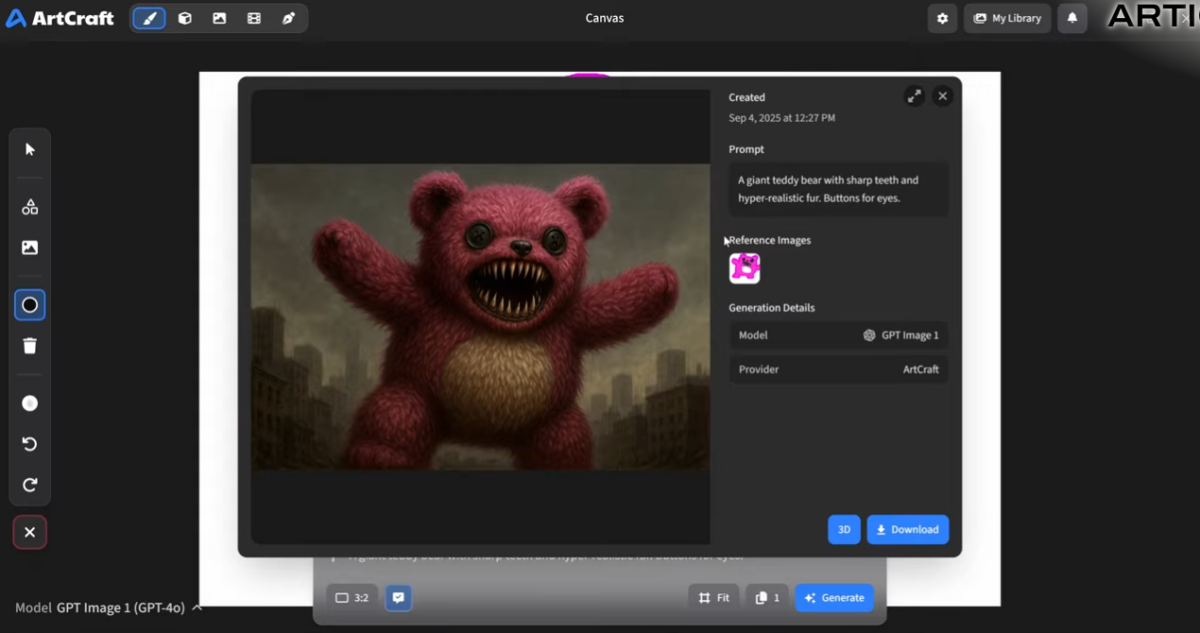Click the ArtCraft provider value
This screenshot has height=633, width=1200.
pyautogui.click(x=921, y=369)
